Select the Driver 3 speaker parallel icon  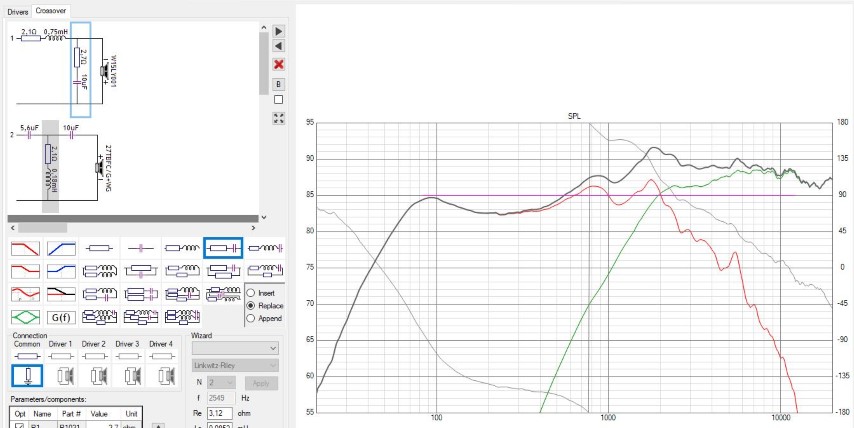tap(131, 376)
